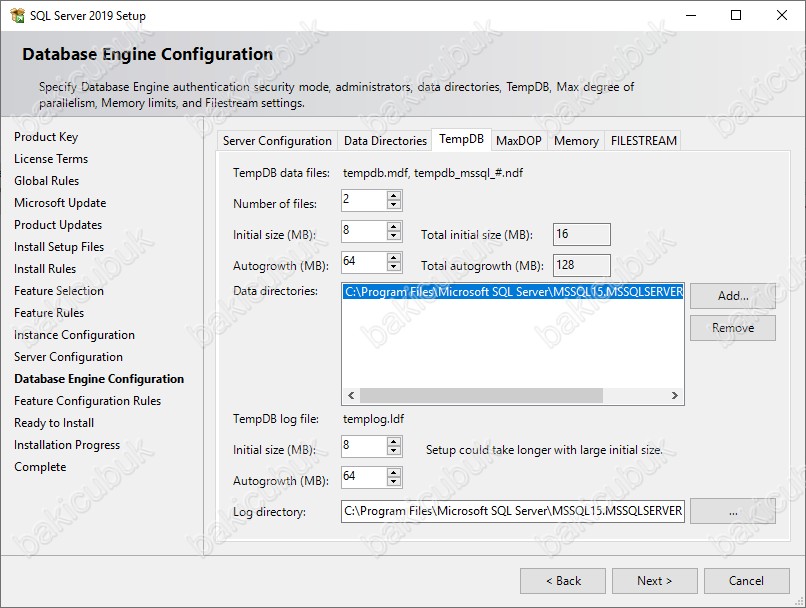
Task: Cancel the SQL Server setup
Action: click(746, 581)
